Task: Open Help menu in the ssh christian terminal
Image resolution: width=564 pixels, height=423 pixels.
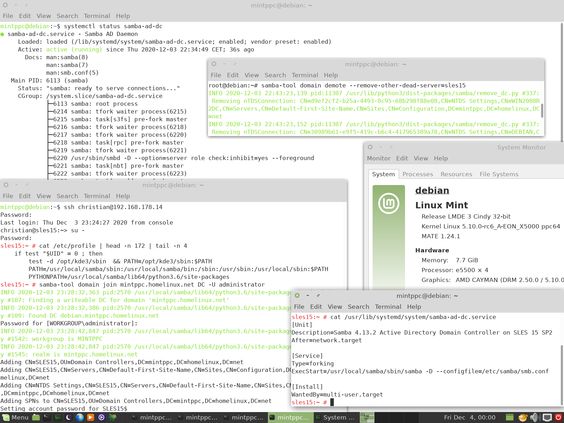Action: click(123, 196)
